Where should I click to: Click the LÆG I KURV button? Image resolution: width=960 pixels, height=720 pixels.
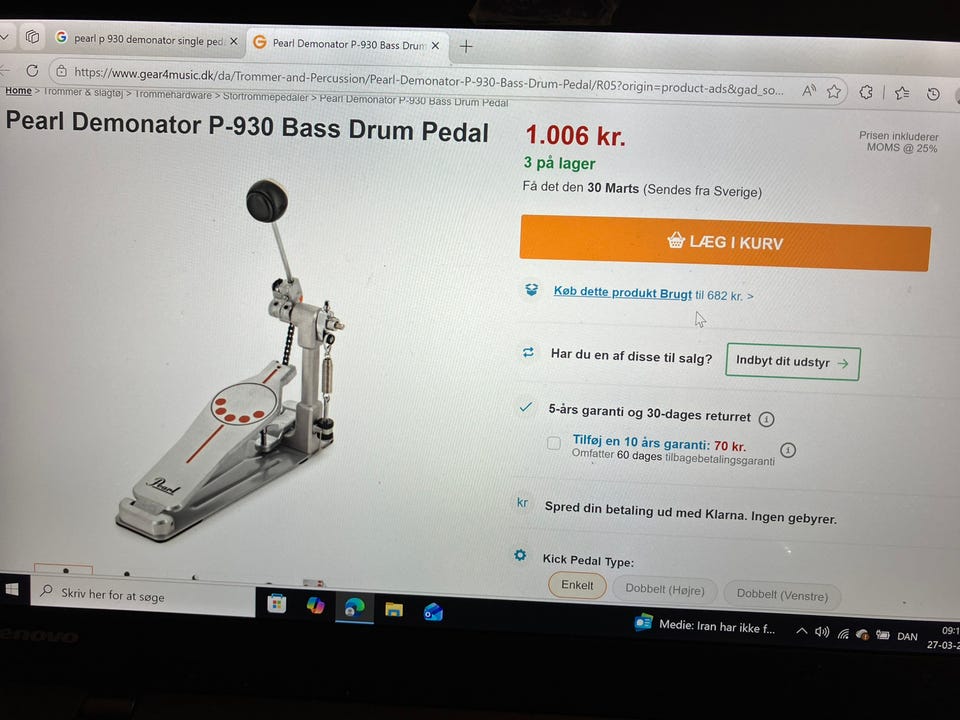tap(725, 242)
